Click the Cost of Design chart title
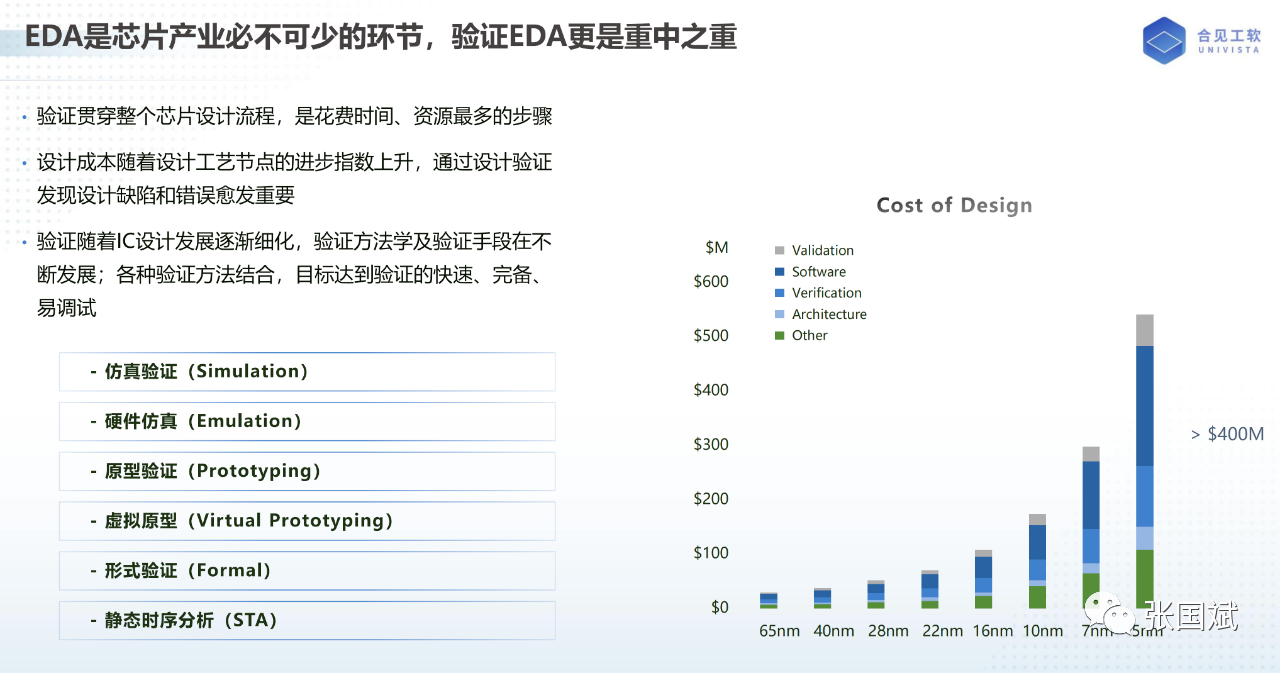The image size is (1280, 673). [953, 205]
